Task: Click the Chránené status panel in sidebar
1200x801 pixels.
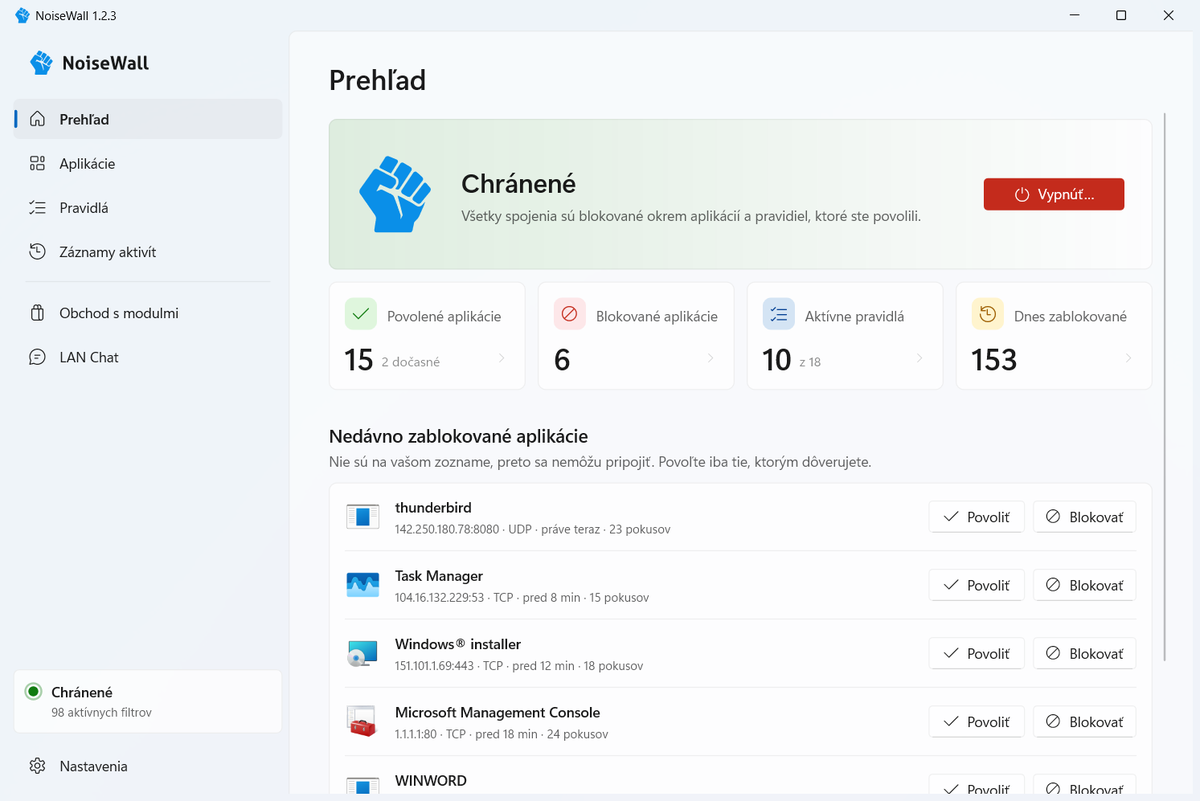Action: [148, 701]
